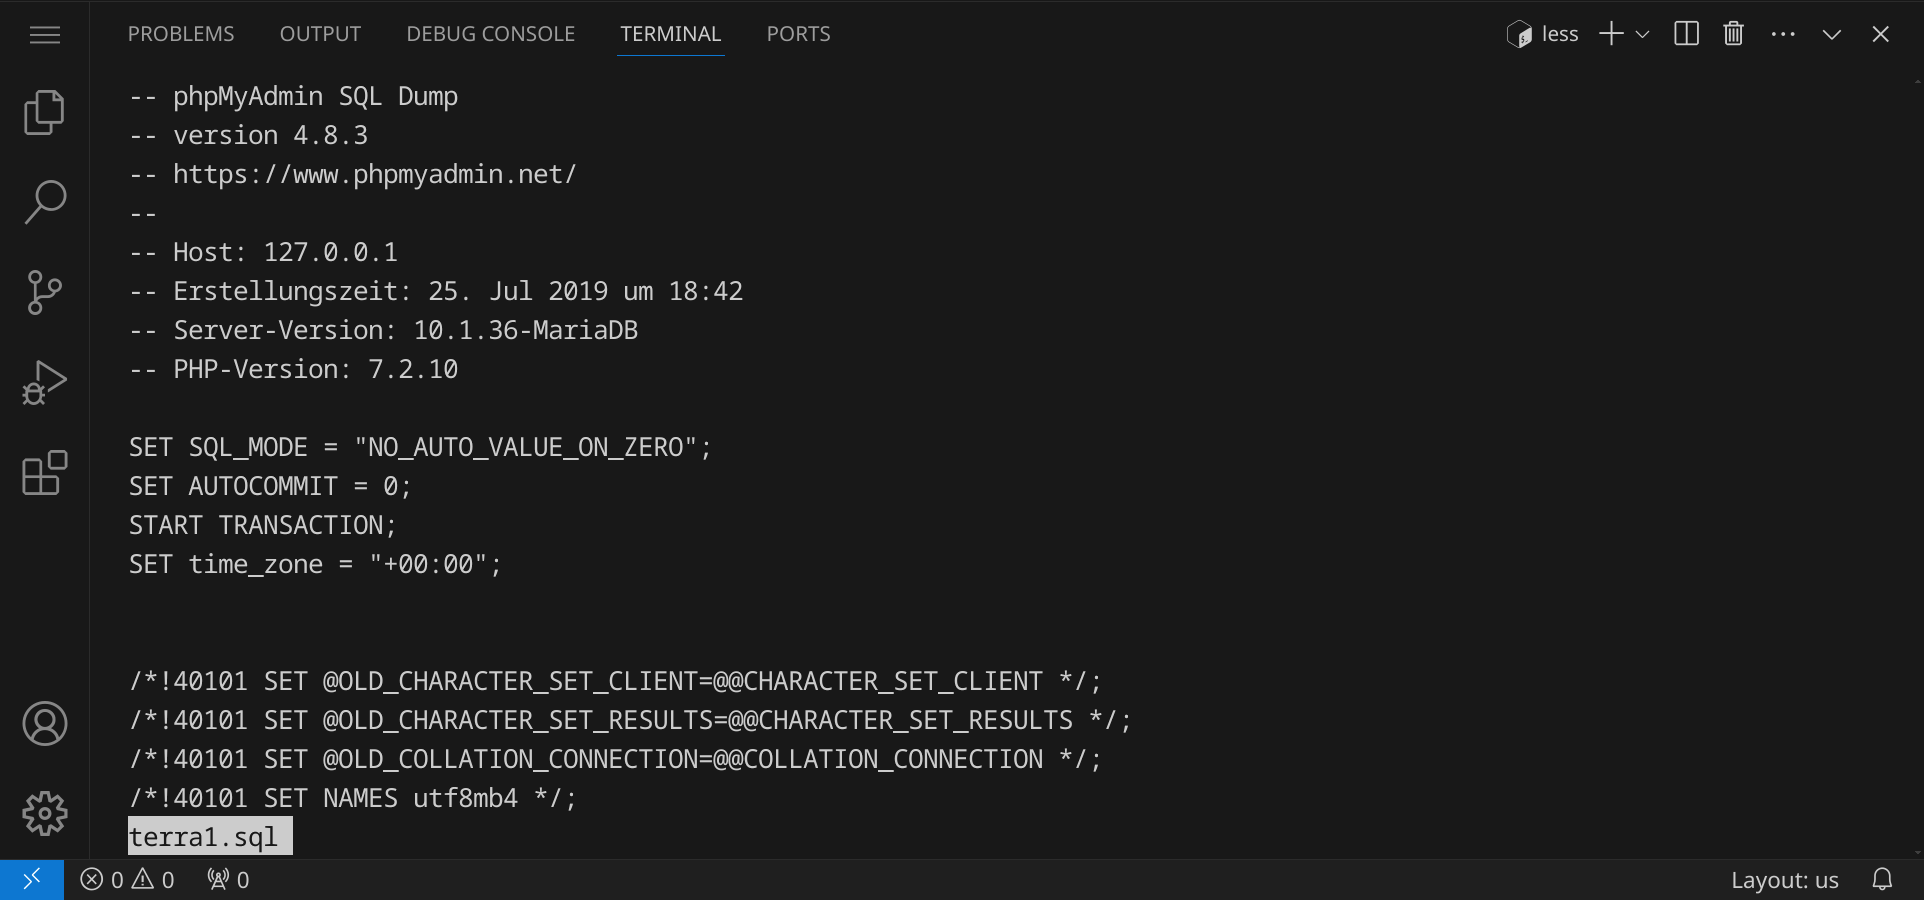1924x900 pixels.
Task: Click the errors and warnings status indicator
Action: click(x=127, y=880)
